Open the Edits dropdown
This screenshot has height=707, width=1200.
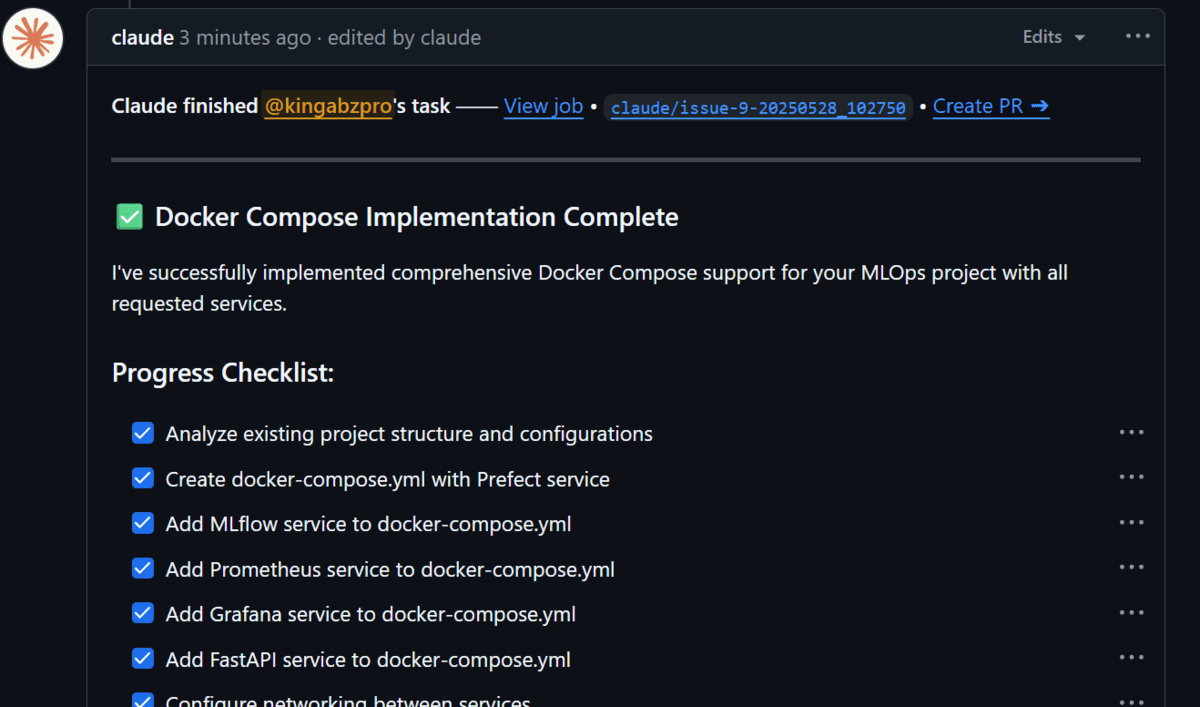(1053, 37)
